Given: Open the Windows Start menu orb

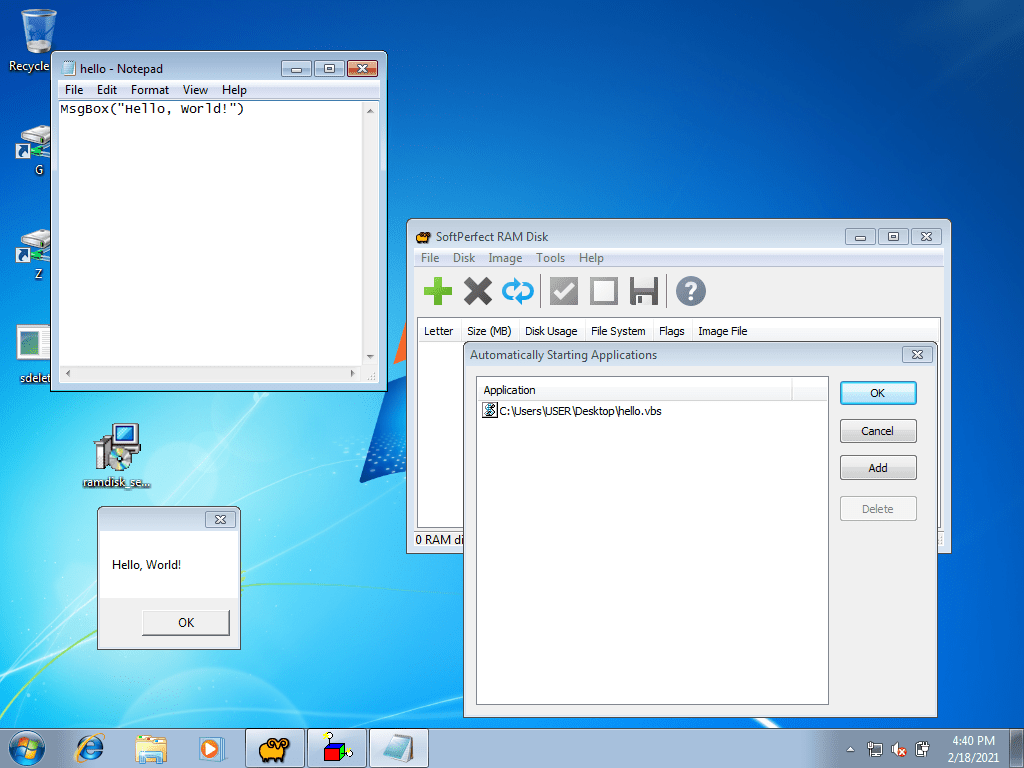Looking at the screenshot, I should pyautogui.click(x=27, y=748).
